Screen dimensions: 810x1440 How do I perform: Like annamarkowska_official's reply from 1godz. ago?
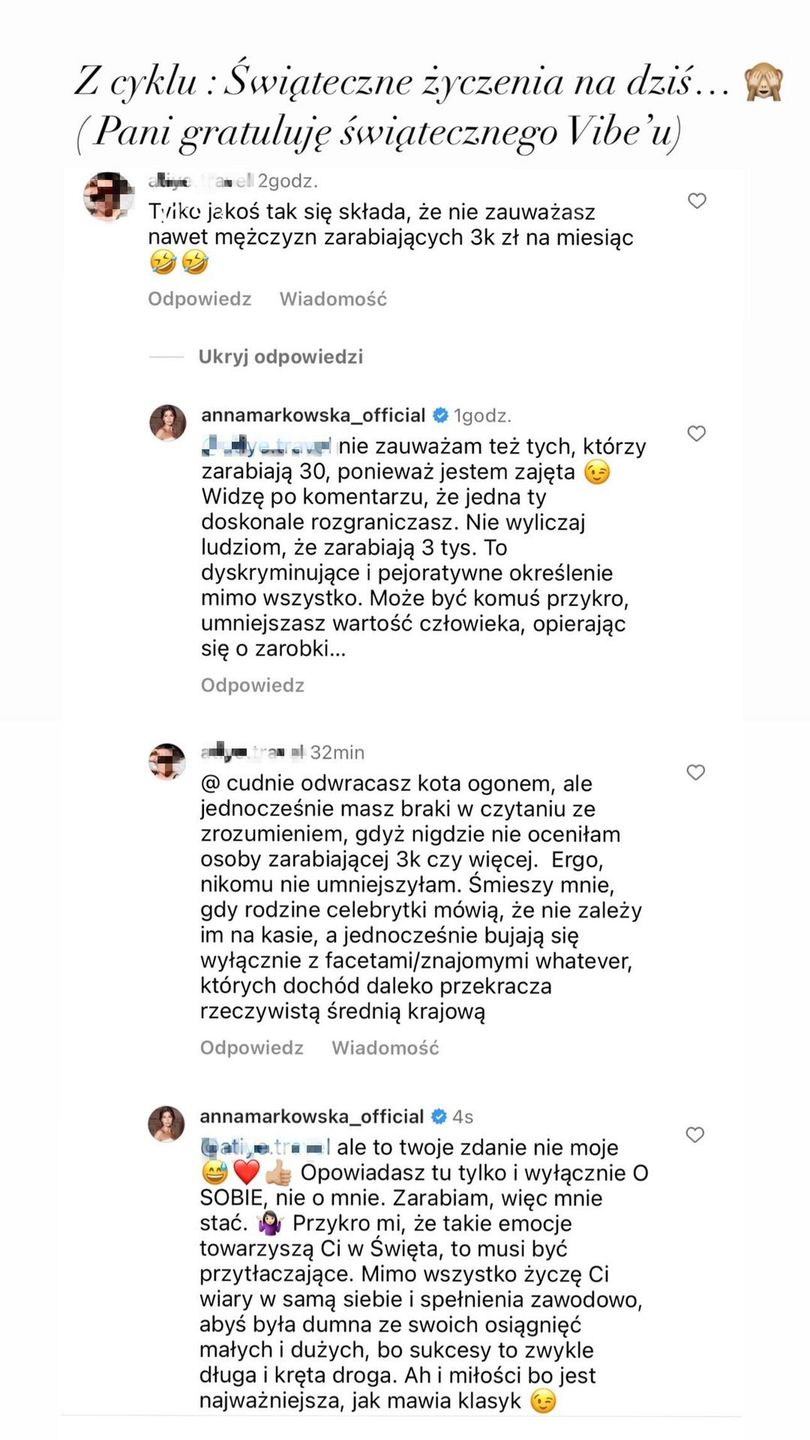(x=697, y=433)
